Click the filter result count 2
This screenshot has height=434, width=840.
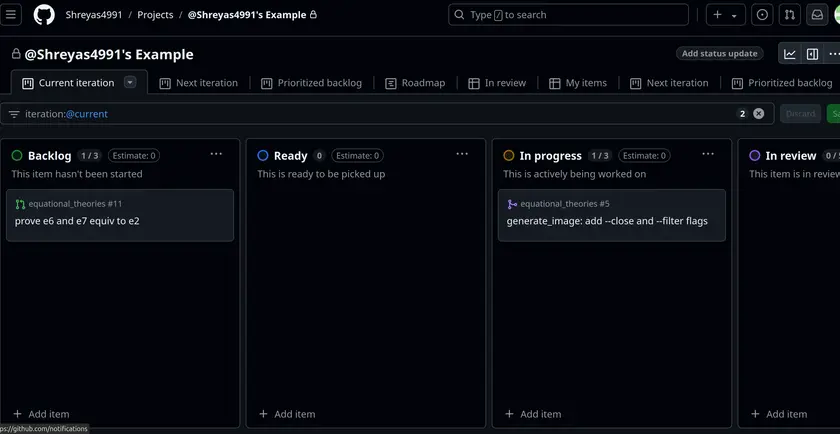tap(742, 114)
